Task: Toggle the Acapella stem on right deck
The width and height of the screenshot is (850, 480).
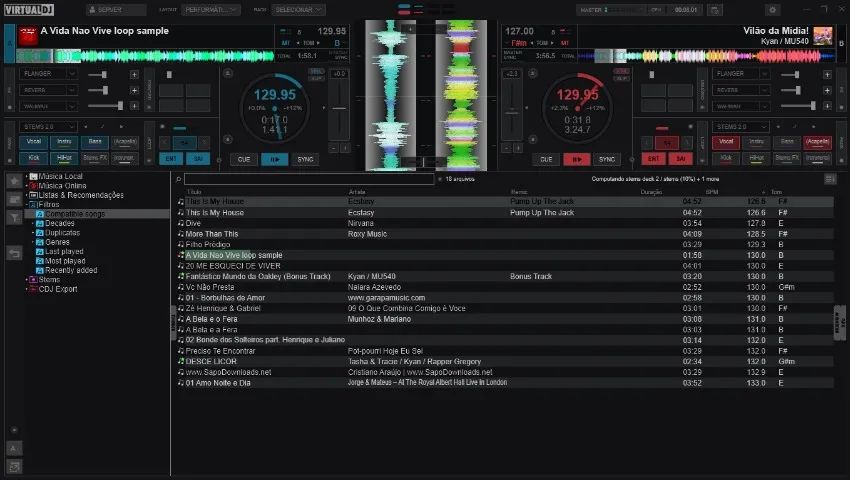Action: (817, 142)
